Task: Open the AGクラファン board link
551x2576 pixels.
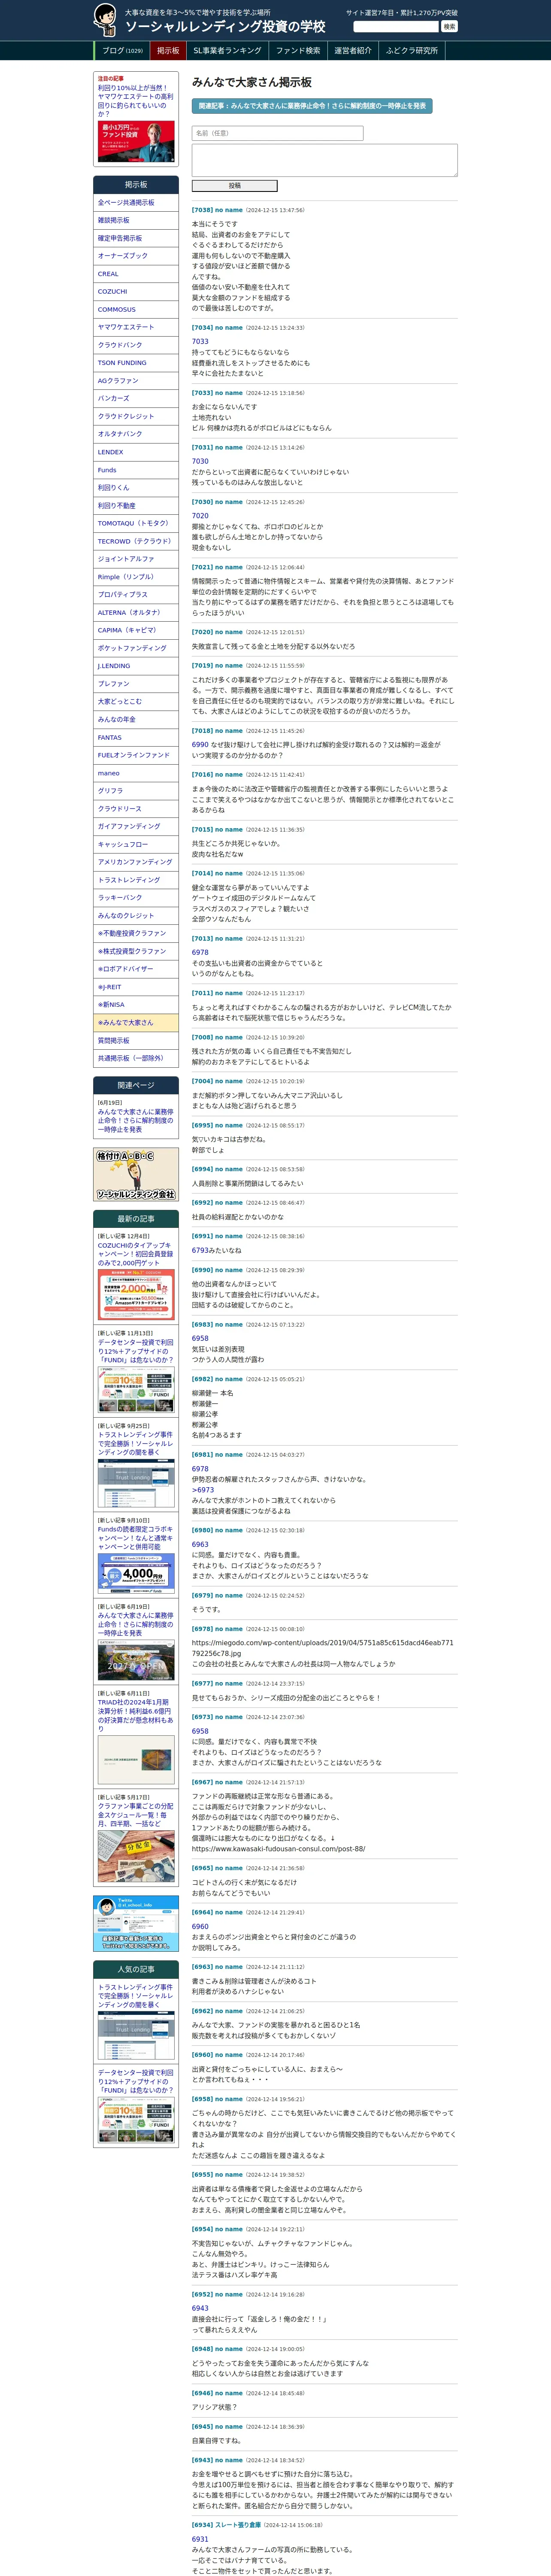Action: (136, 381)
